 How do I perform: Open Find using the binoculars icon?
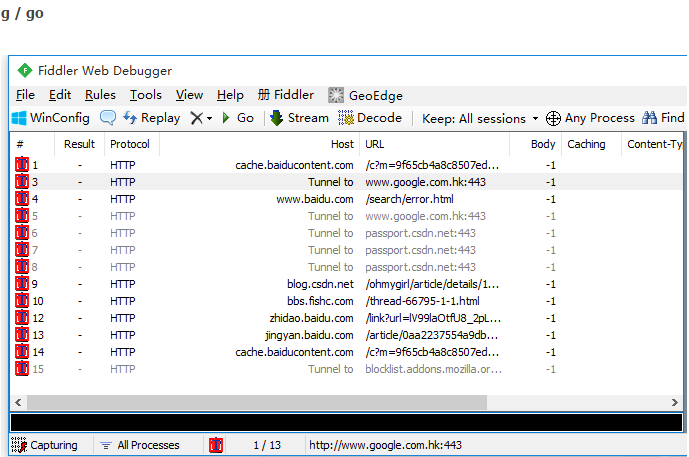[649, 118]
